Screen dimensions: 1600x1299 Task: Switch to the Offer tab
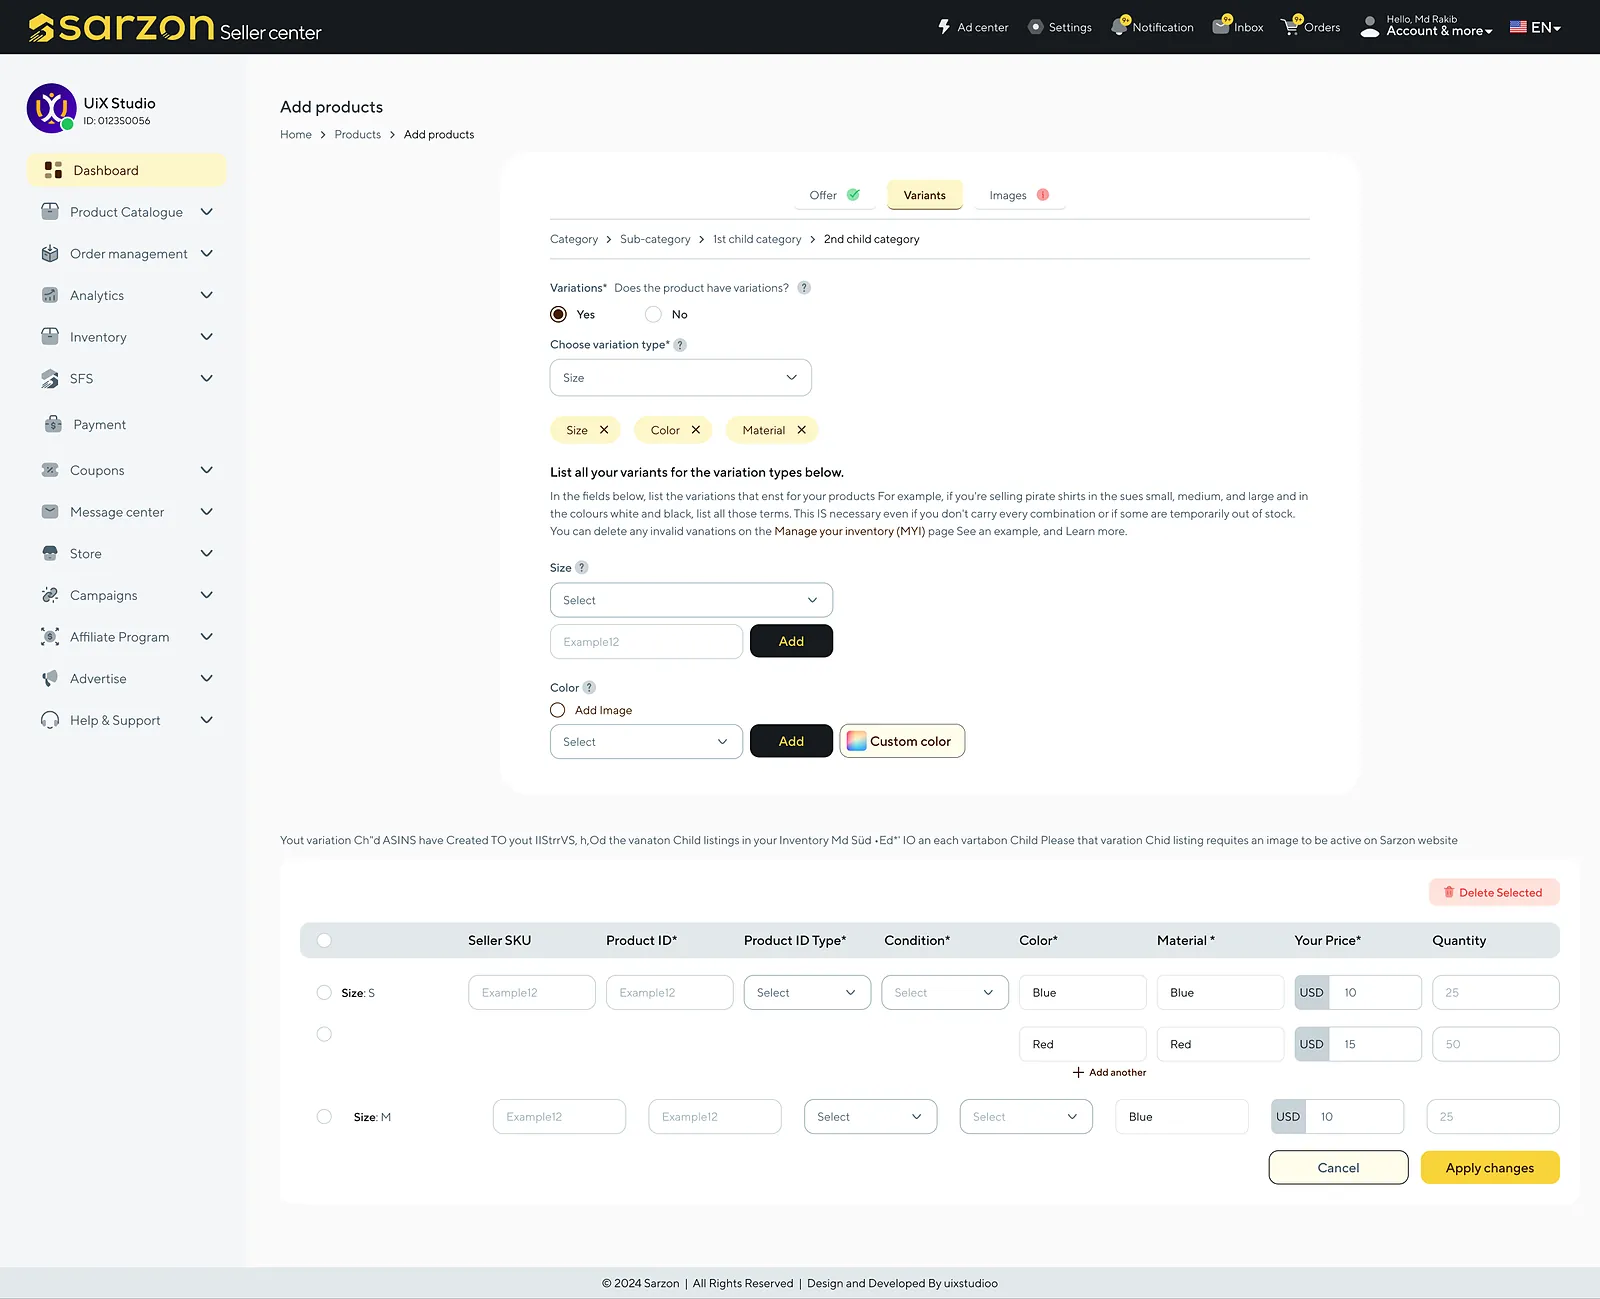[834, 195]
